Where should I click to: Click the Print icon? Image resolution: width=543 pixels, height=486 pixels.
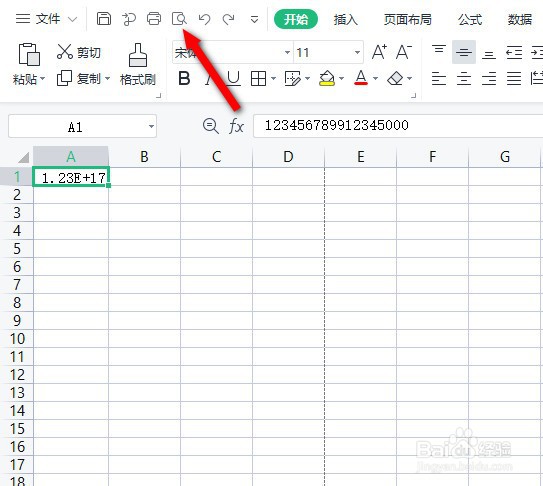pyautogui.click(x=154, y=19)
